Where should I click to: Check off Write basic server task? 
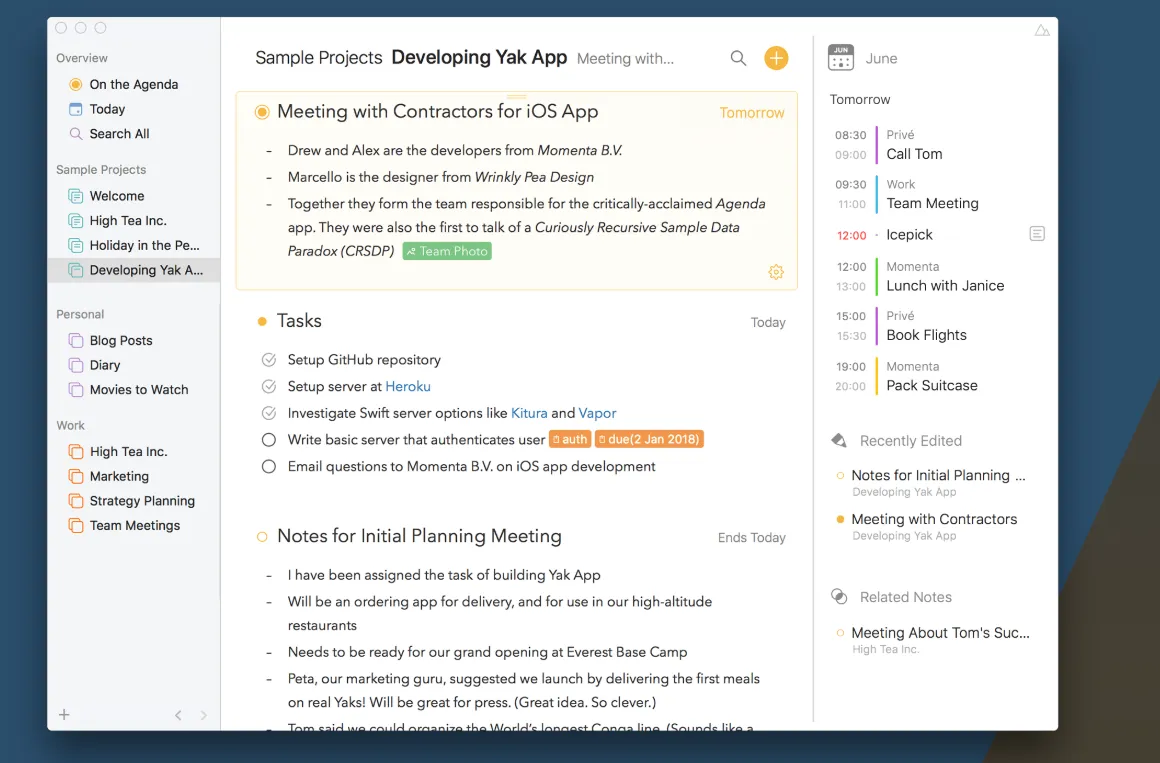tap(269, 440)
